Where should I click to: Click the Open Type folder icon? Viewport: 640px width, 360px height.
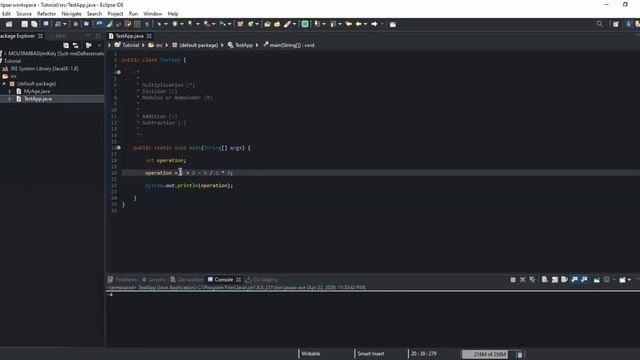(x=267, y=24)
